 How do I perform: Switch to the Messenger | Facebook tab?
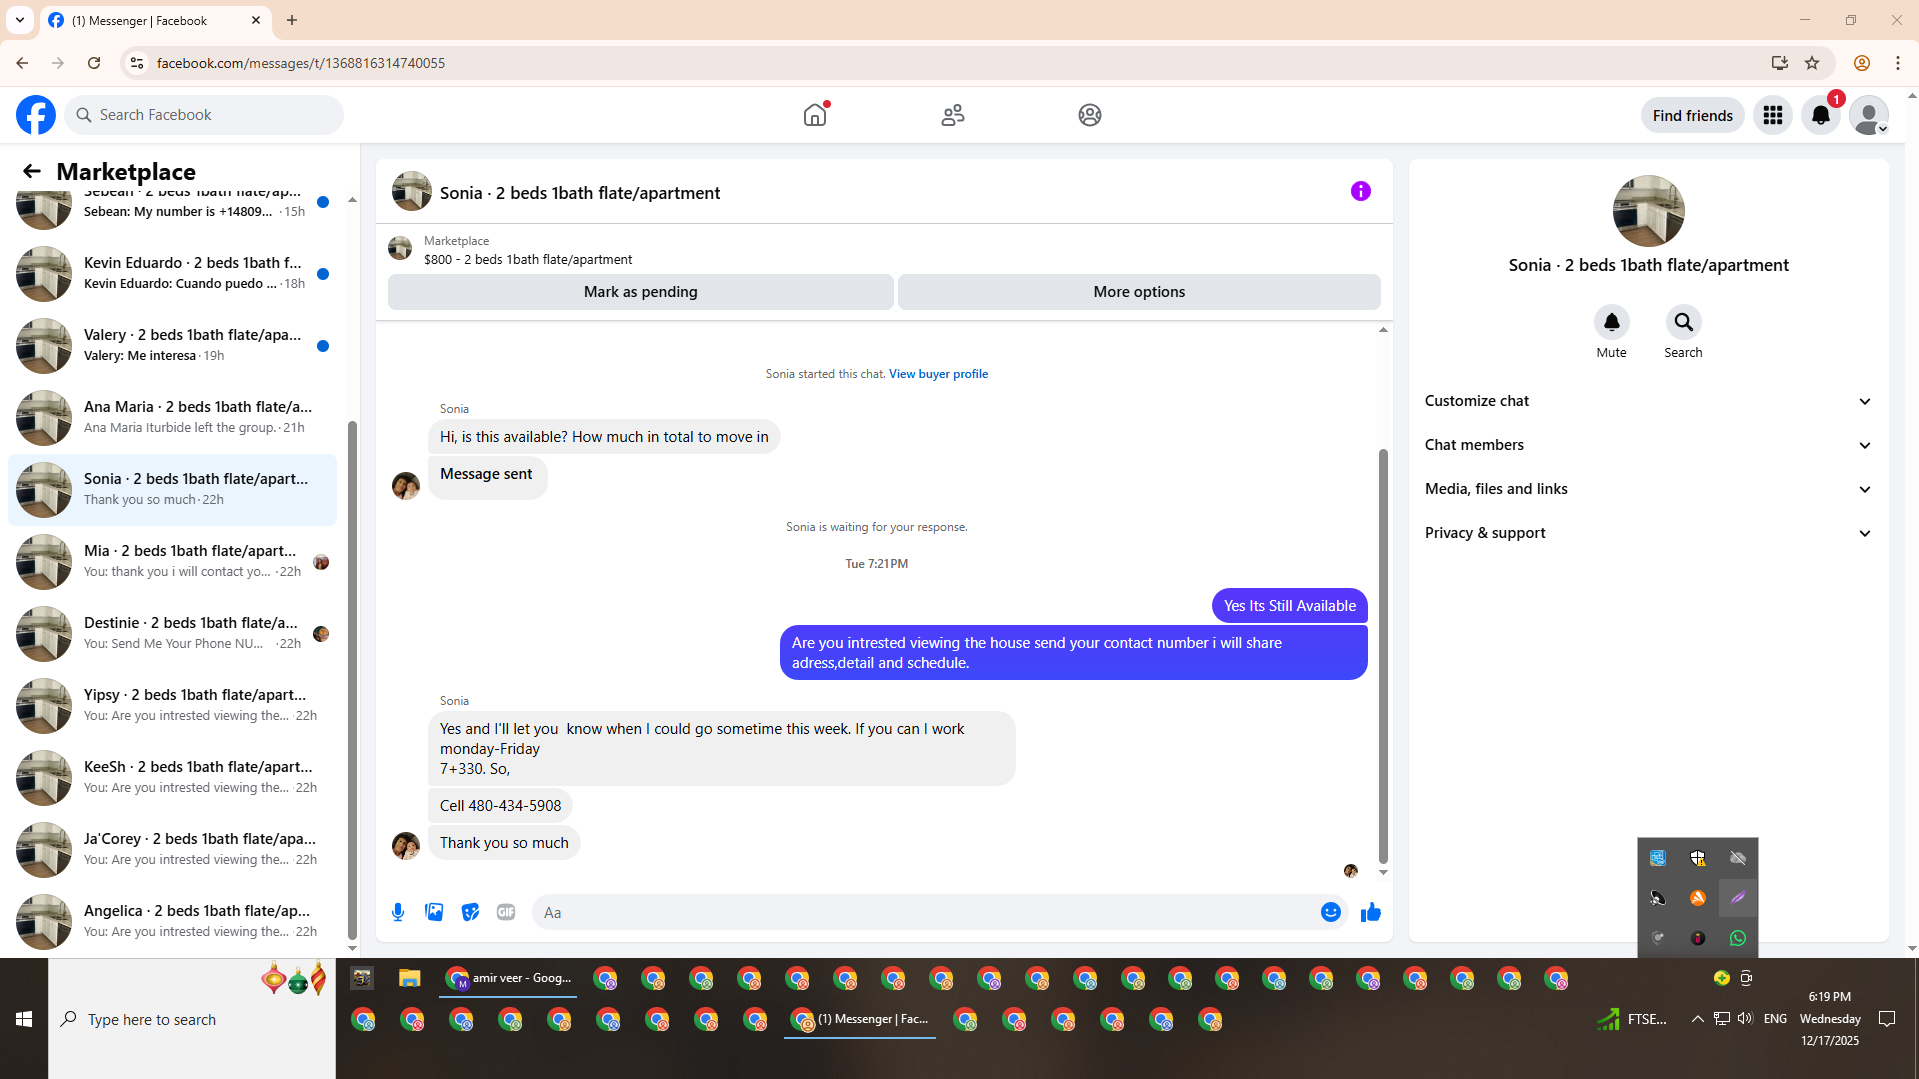point(155,20)
